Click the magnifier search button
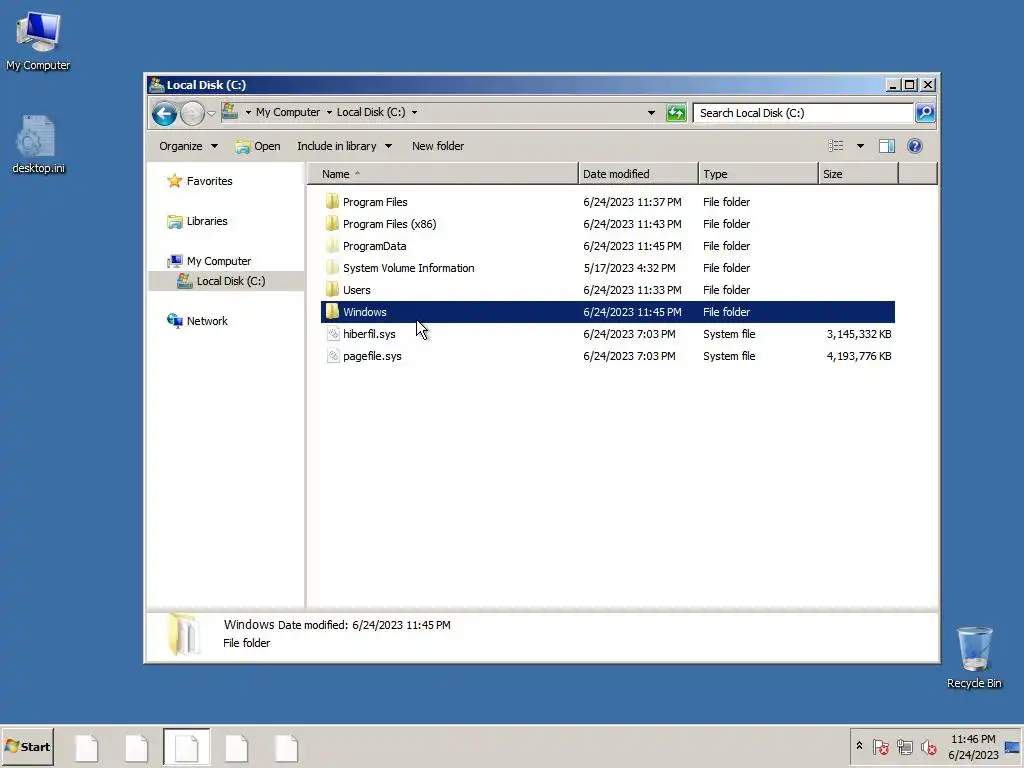Screen dimensions: 1024x768 pyautogui.click(x=925, y=113)
